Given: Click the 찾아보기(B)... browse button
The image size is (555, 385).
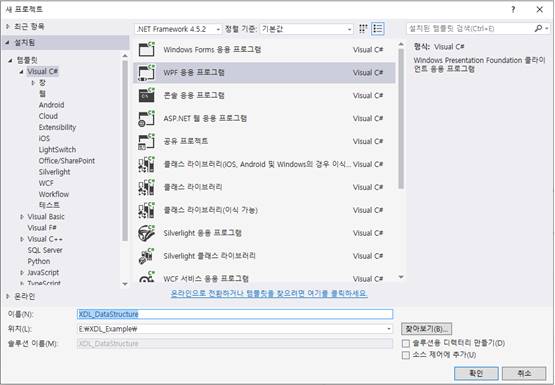Looking at the screenshot, I should pyautogui.click(x=427, y=329).
